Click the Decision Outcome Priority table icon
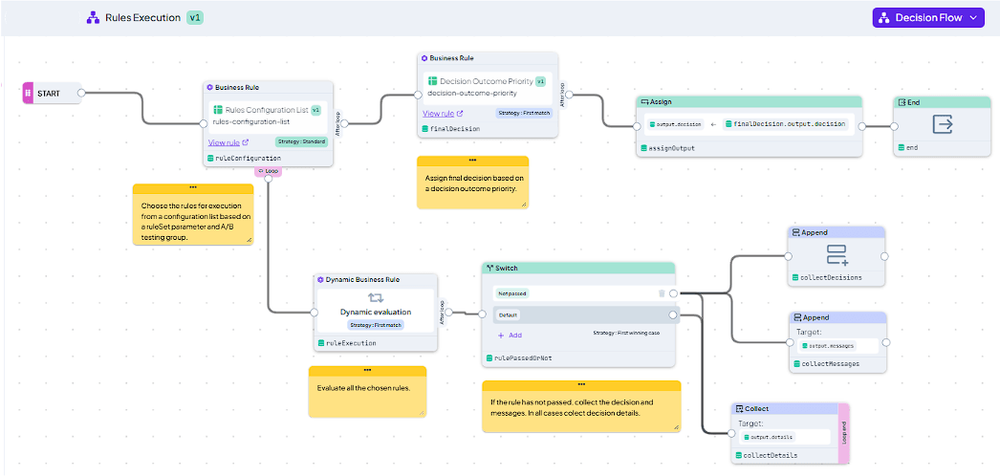The height and width of the screenshot is (476, 1000). tap(432, 81)
